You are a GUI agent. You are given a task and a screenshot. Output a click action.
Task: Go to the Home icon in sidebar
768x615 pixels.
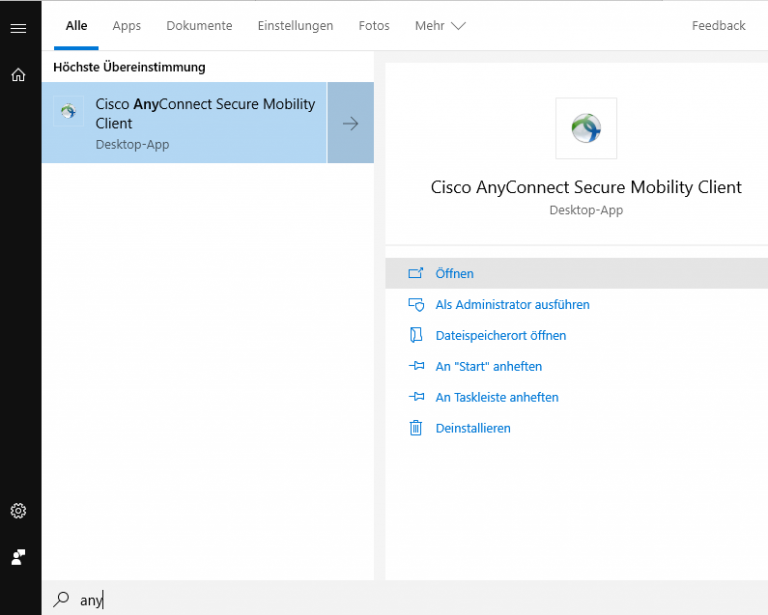(18, 75)
